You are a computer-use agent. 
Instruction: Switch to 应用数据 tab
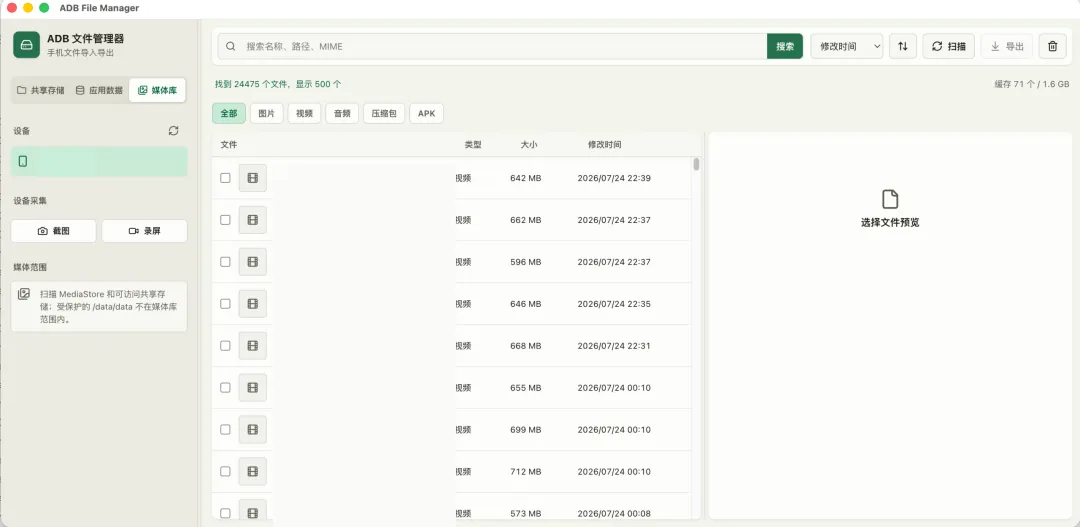[98, 90]
